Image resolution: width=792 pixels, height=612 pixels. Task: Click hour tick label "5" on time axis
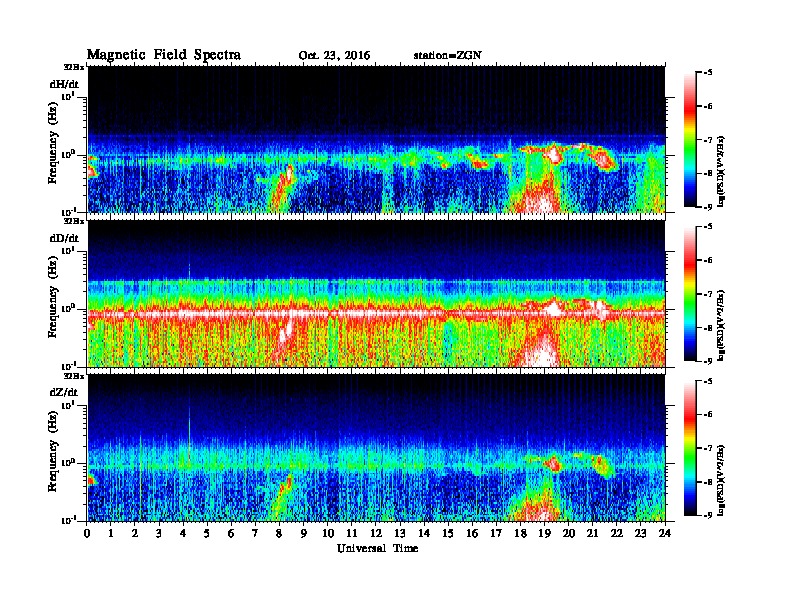[x=207, y=534]
